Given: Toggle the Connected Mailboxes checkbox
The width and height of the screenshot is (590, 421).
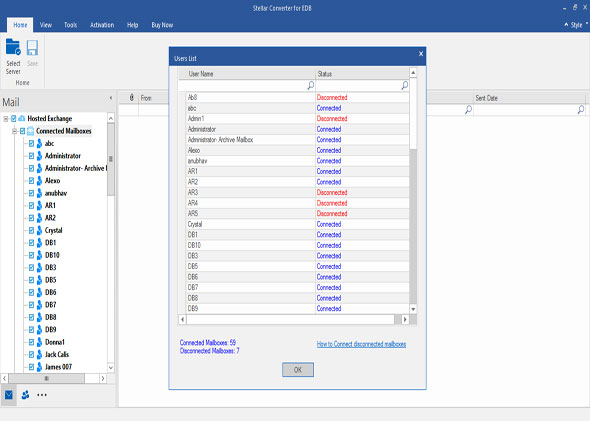Looking at the screenshot, I should (22, 131).
